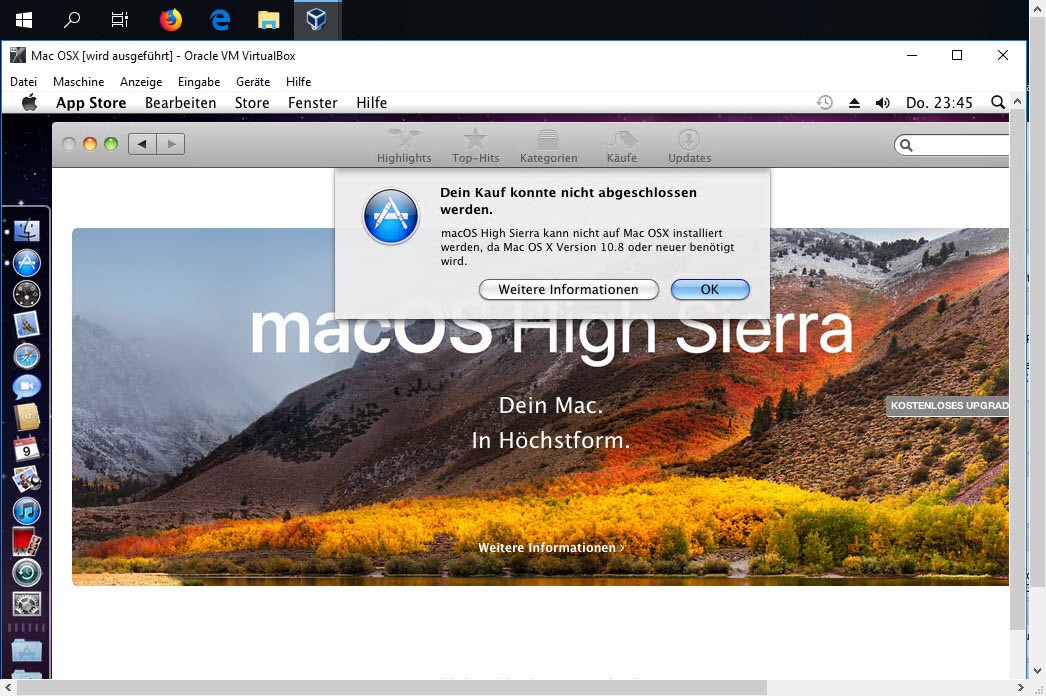
Task: Open File Explorer from taskbar
Action: coord(268,20)
